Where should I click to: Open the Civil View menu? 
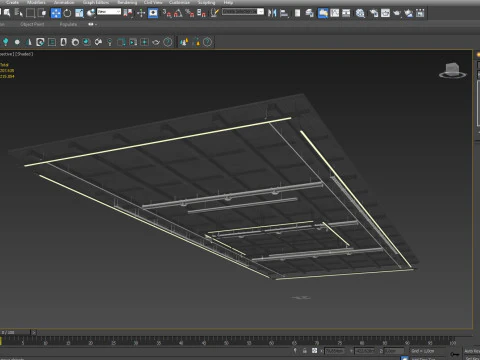[x=153, y=2]
